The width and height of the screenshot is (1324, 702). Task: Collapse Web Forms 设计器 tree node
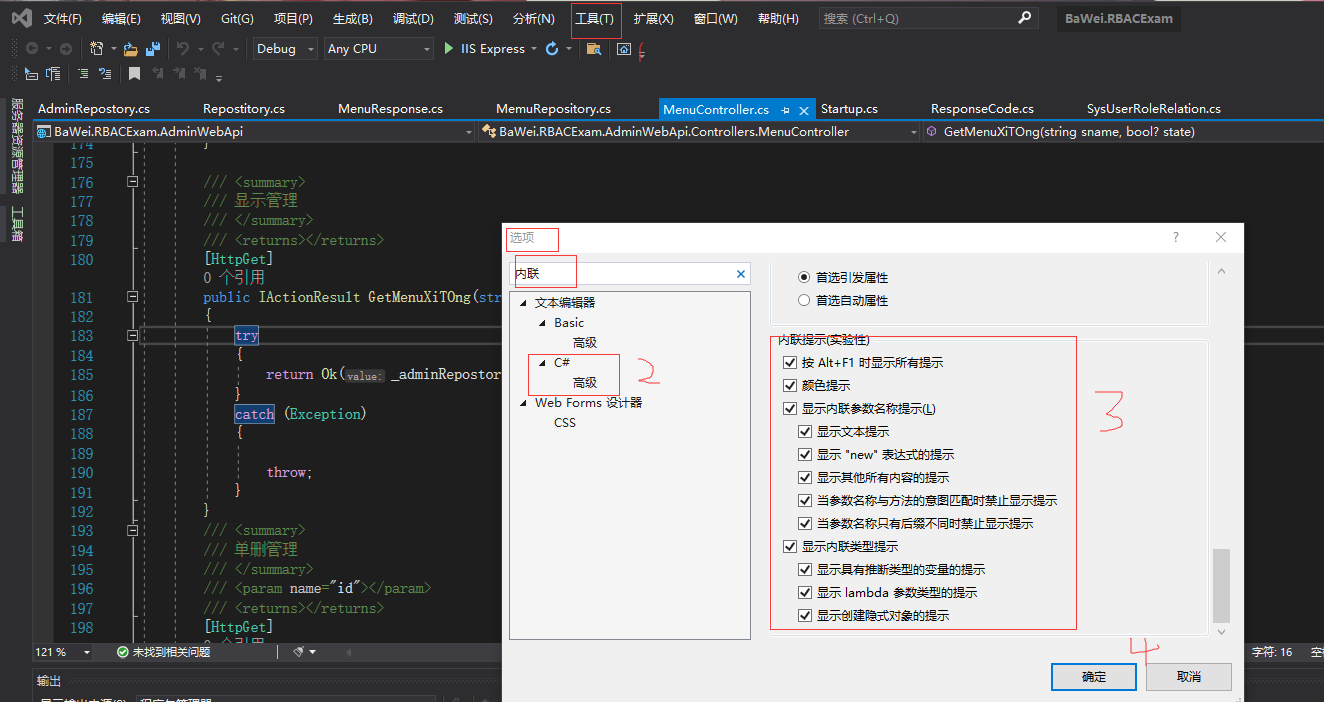tap(523, 403)
